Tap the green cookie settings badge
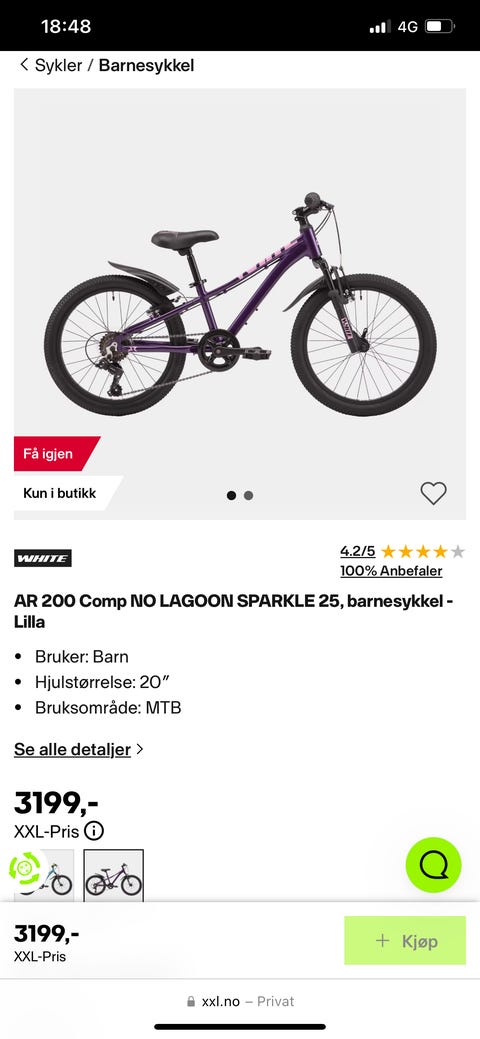 (25, 867)
